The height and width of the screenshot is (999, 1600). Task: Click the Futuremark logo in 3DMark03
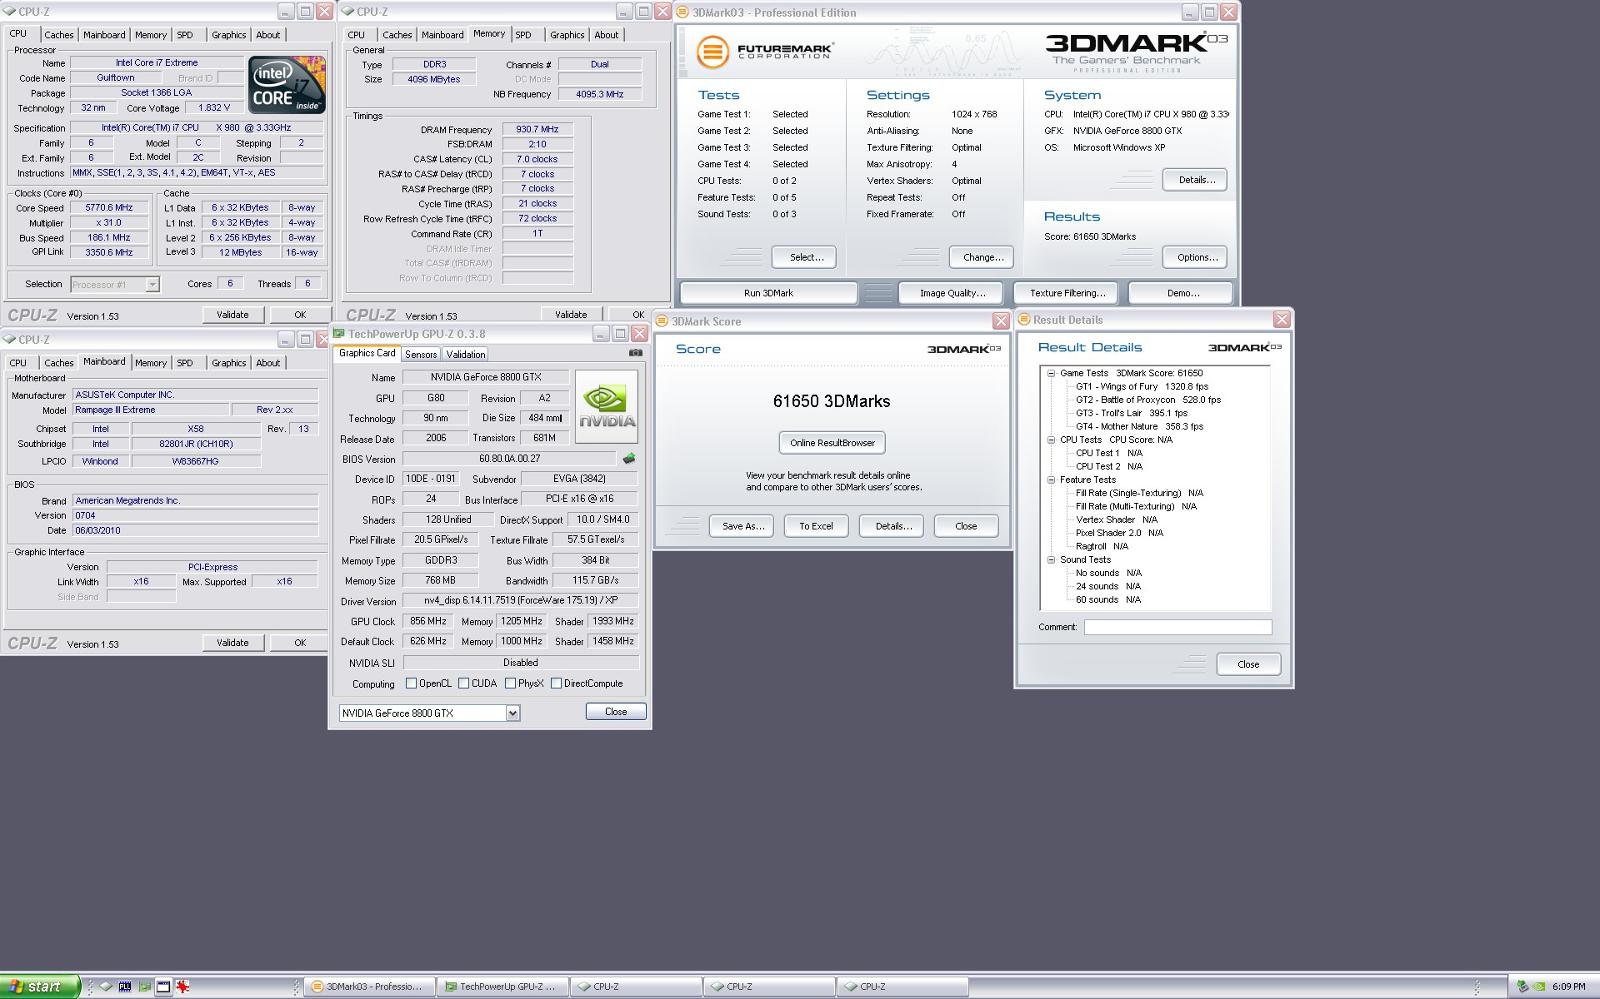pyautogui.click(x=764, y=51)
